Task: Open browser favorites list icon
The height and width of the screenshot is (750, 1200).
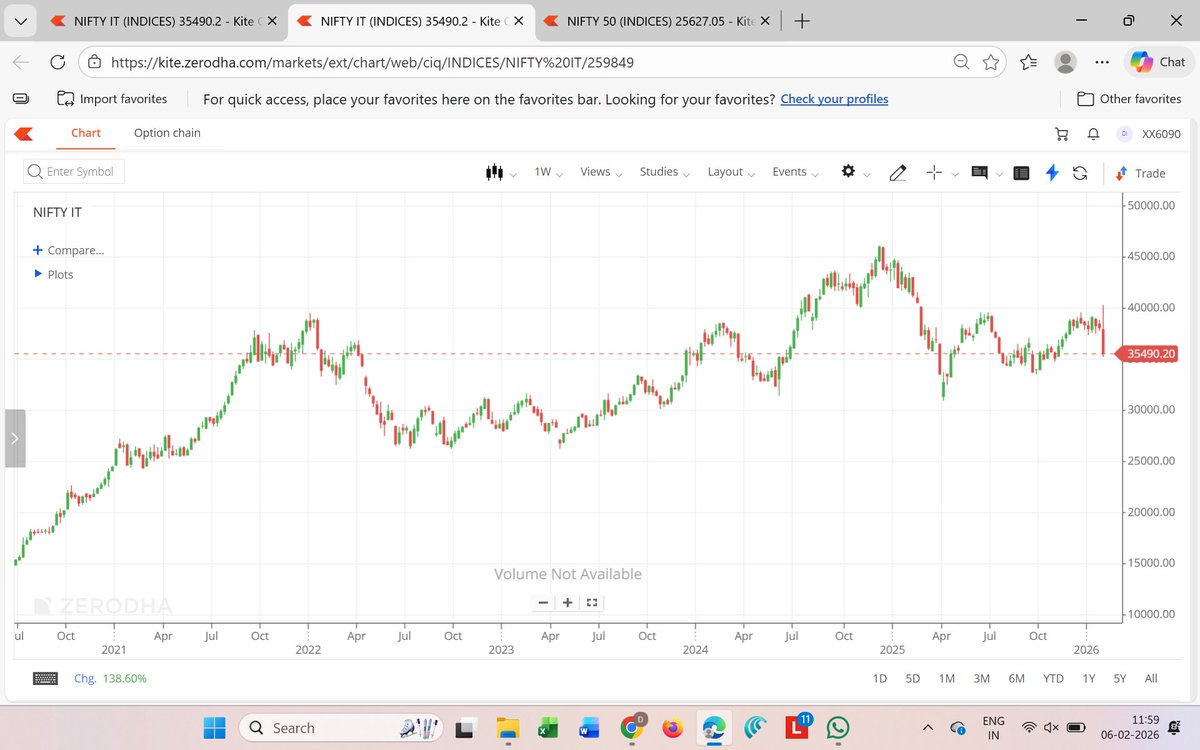Action: pyautogui.click(x=1029, y=62)
